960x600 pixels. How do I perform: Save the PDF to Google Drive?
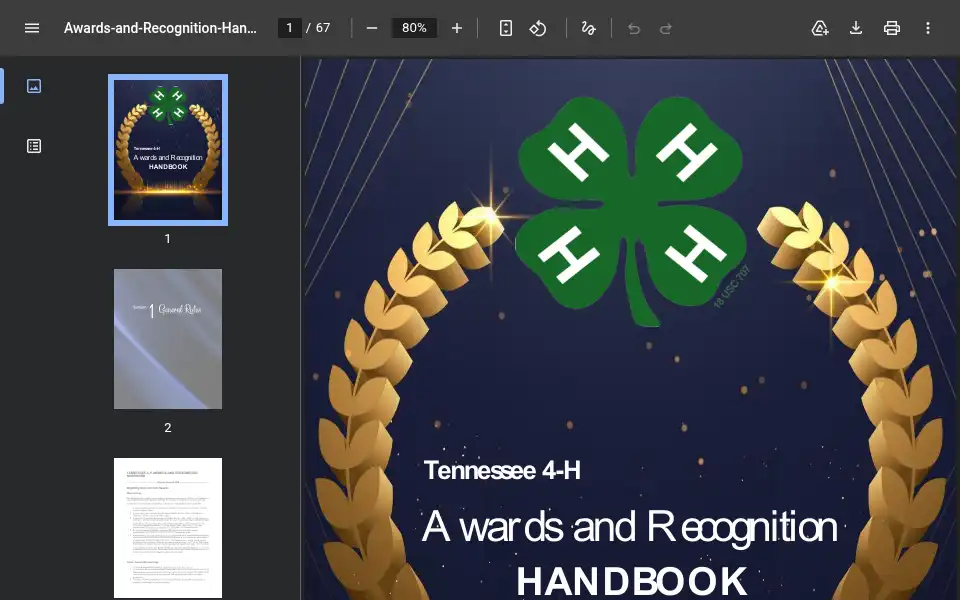(x=820, y=28)
